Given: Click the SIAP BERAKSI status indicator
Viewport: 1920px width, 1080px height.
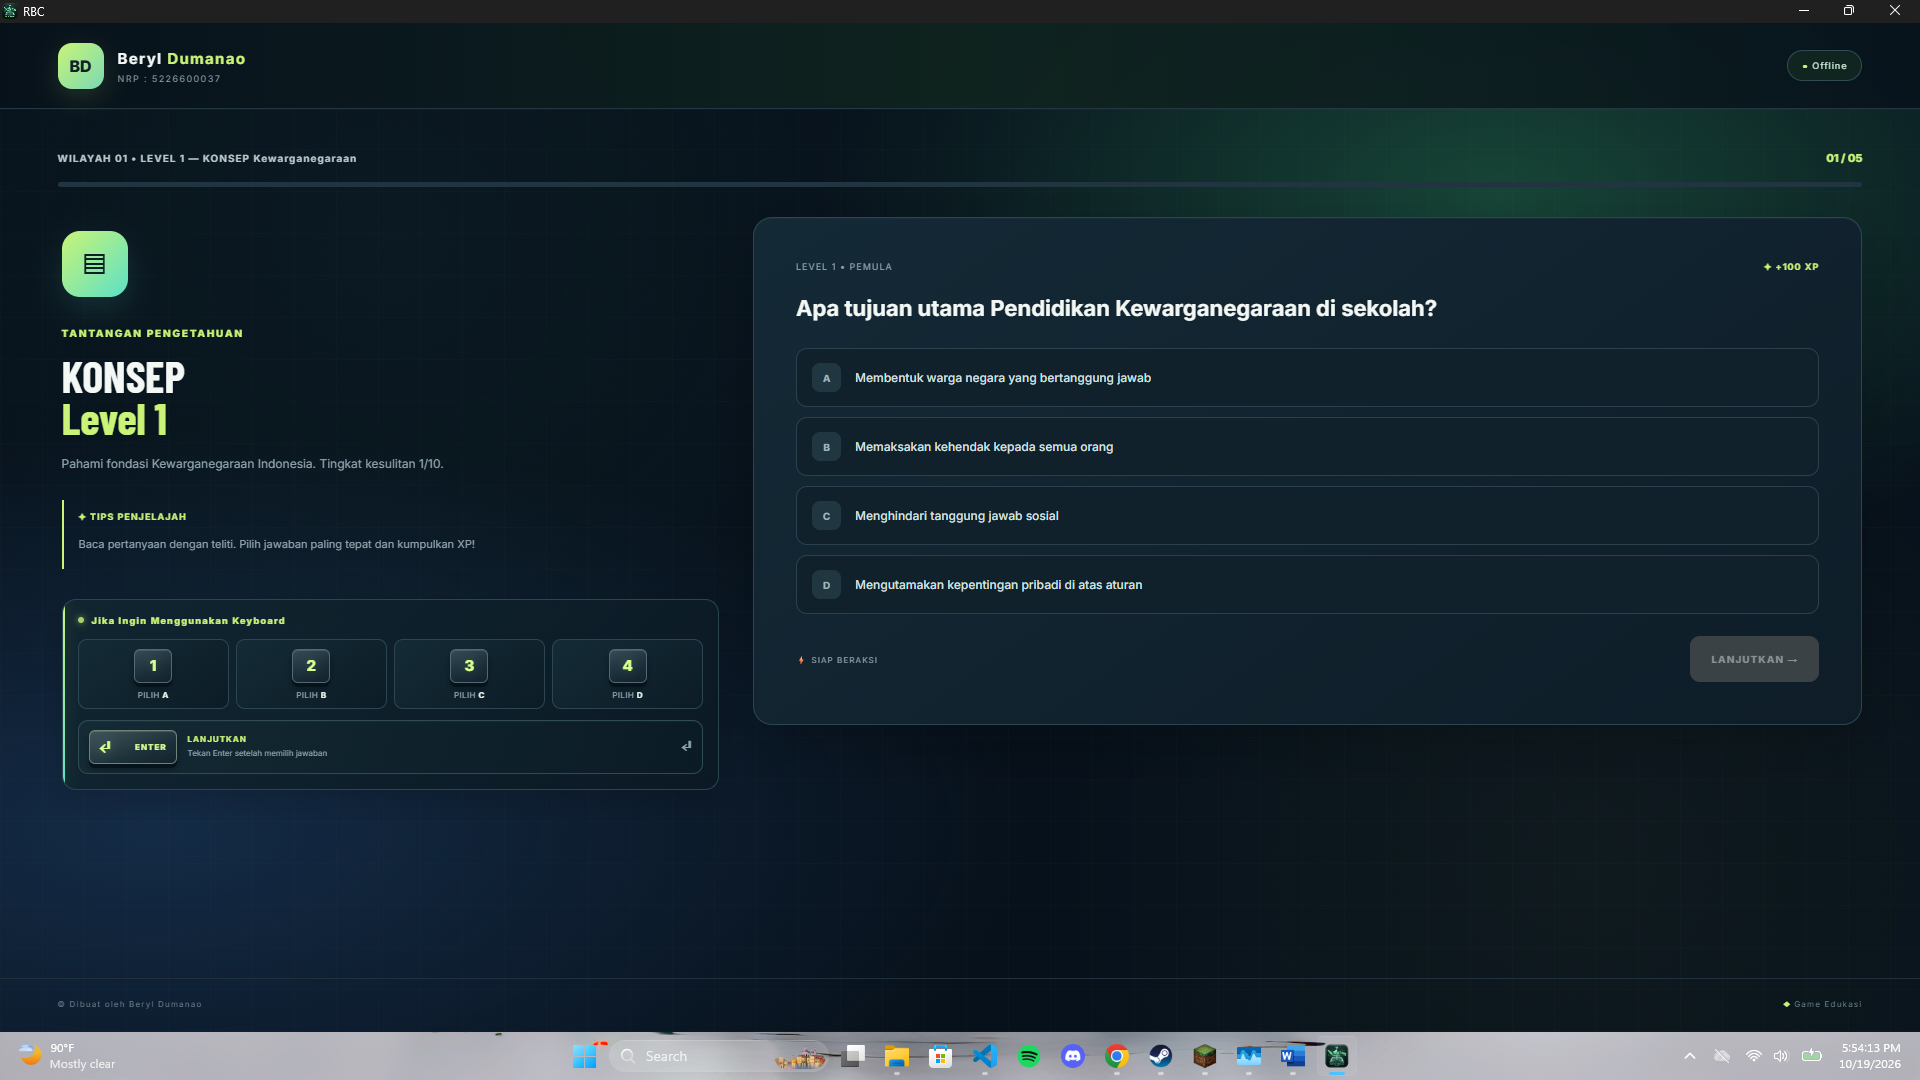Looking at the screenshot, I should click(x=838, y=660).
